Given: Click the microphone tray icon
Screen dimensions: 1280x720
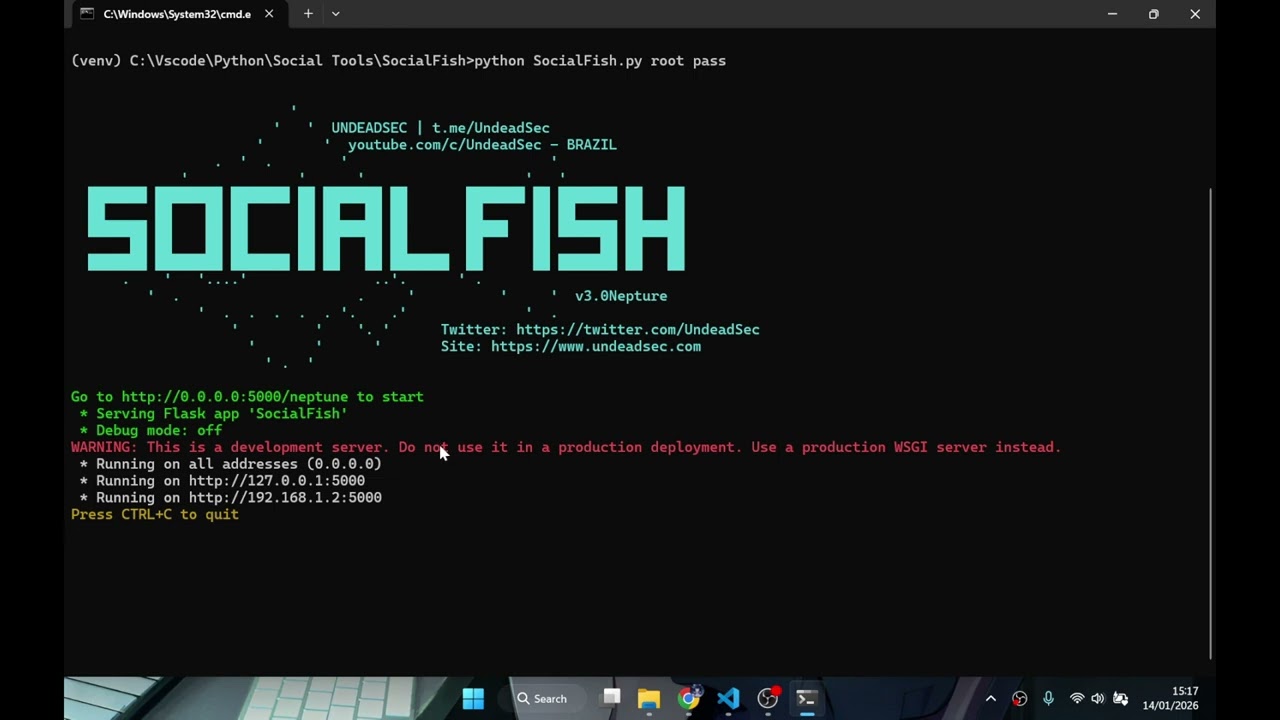Looking at the screenshot, I should 1048,699.
